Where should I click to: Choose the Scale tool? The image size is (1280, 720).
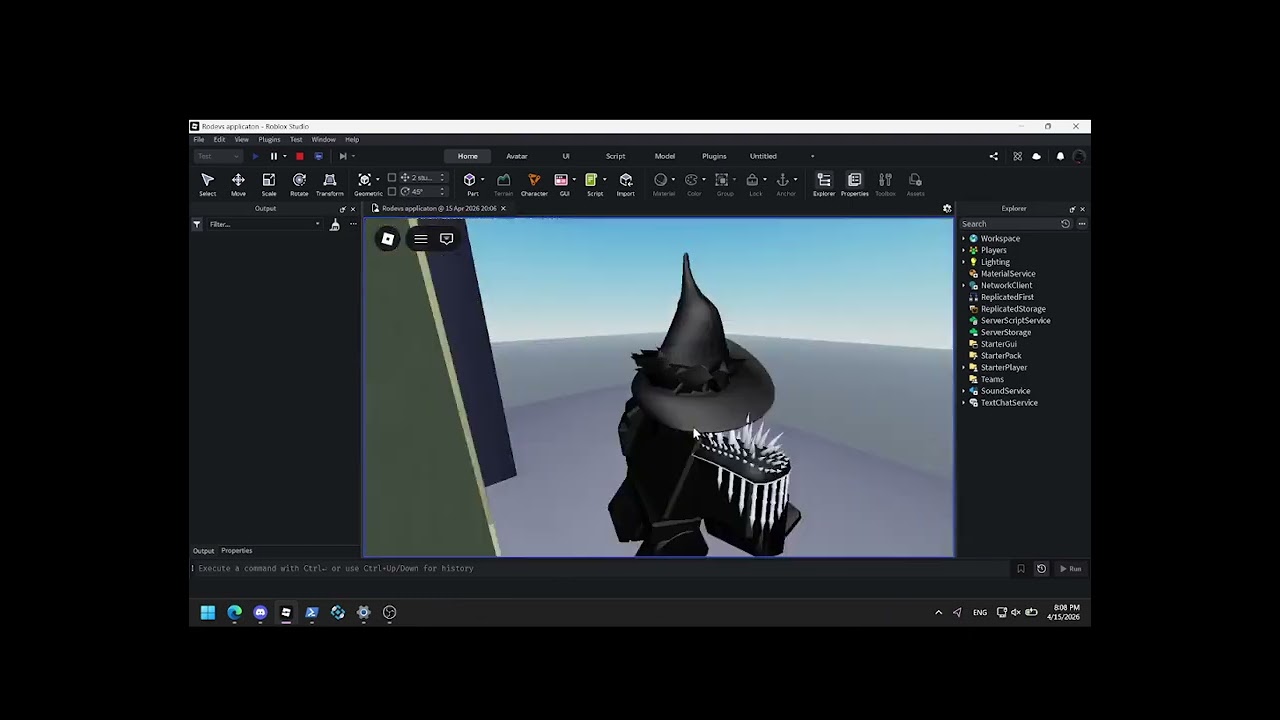[268, 181]
